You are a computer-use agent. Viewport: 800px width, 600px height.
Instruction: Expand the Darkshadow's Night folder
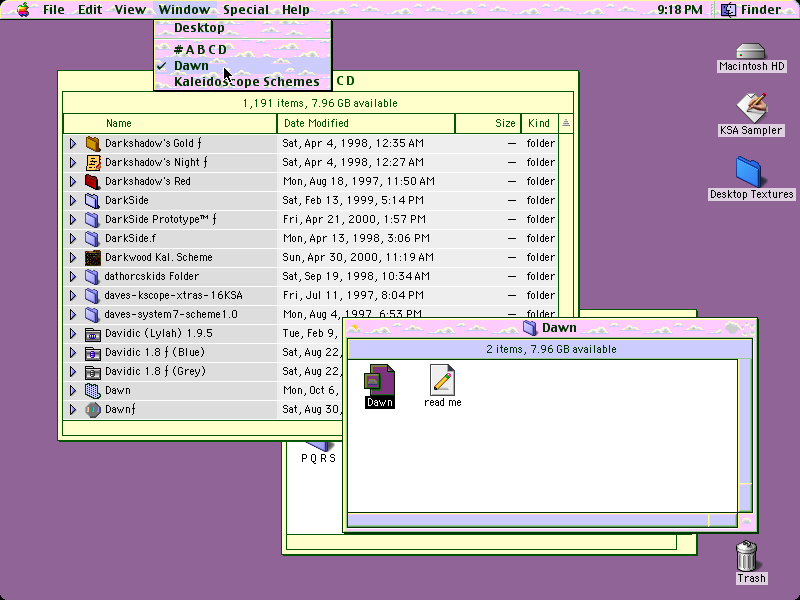point(73,162)
